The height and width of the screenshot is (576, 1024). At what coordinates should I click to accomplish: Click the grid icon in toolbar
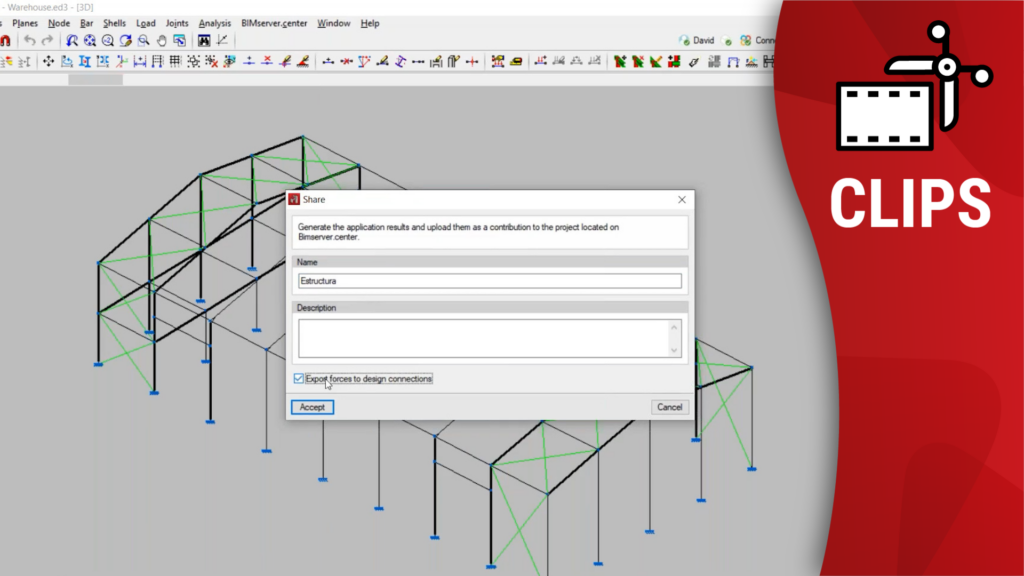[175, 62]
